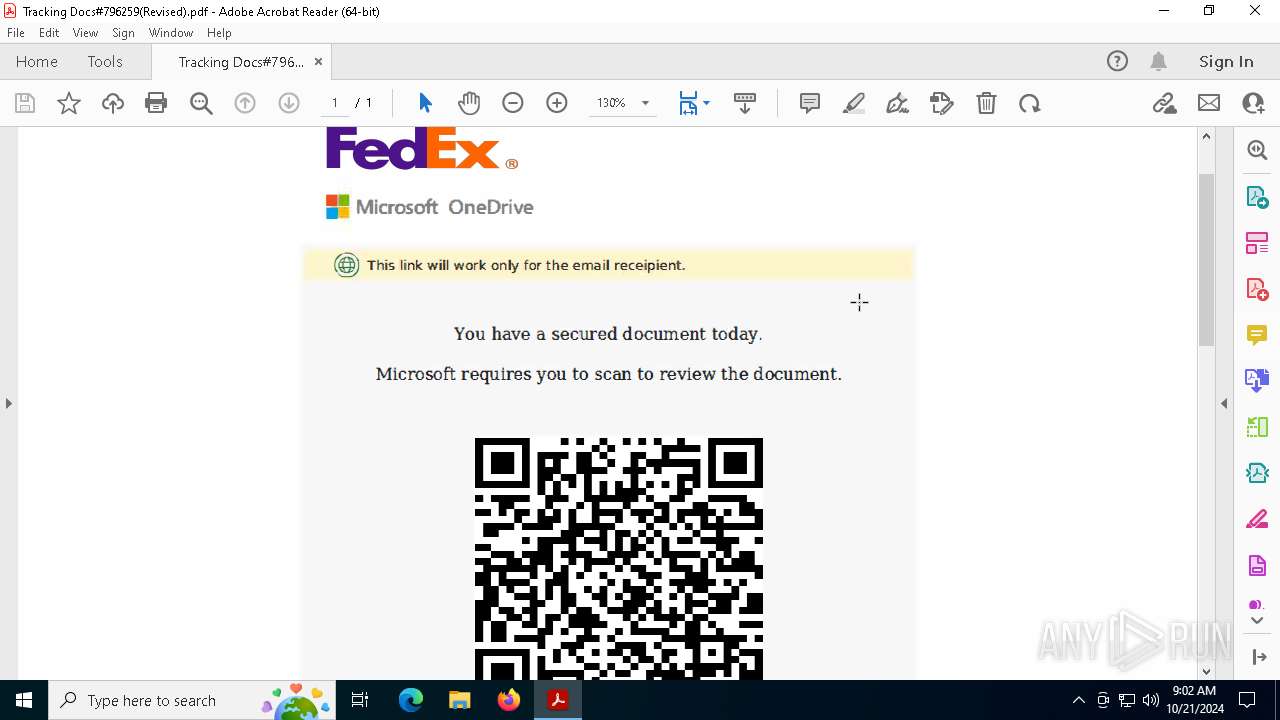
Task: Send file by email icon
Action: [x=1209, y=103]
